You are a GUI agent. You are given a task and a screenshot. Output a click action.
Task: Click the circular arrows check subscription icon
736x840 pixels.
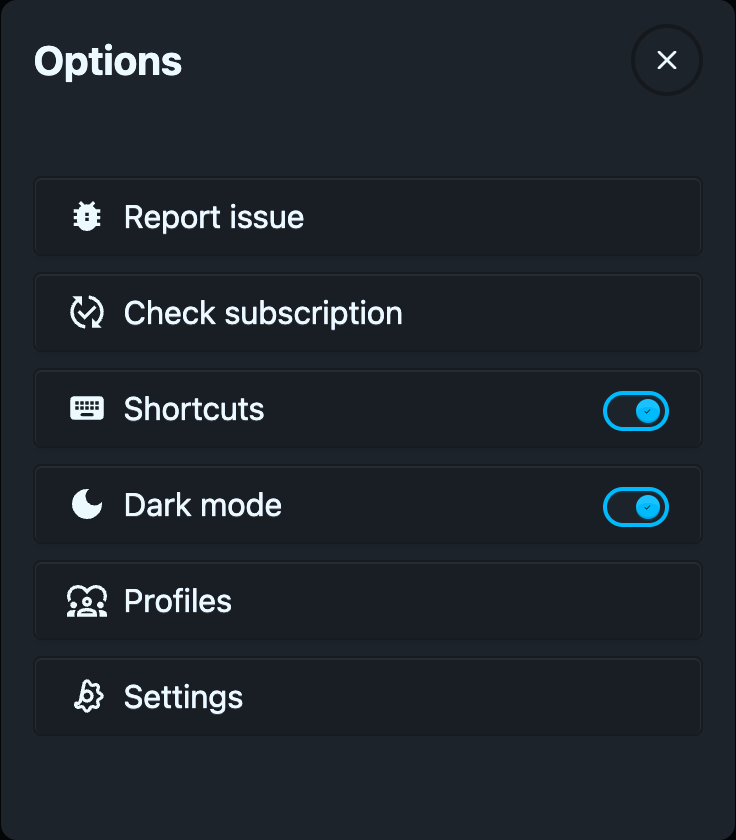(x=87, y=312)
